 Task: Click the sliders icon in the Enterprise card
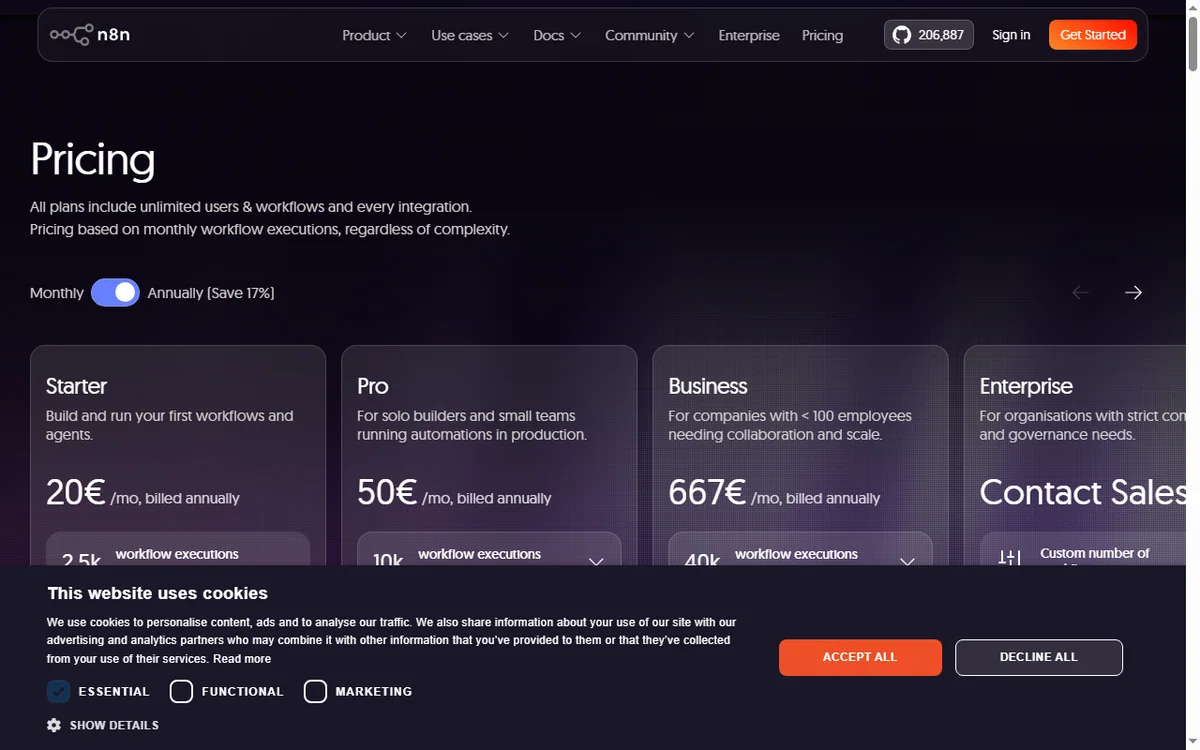point(1009,559)
